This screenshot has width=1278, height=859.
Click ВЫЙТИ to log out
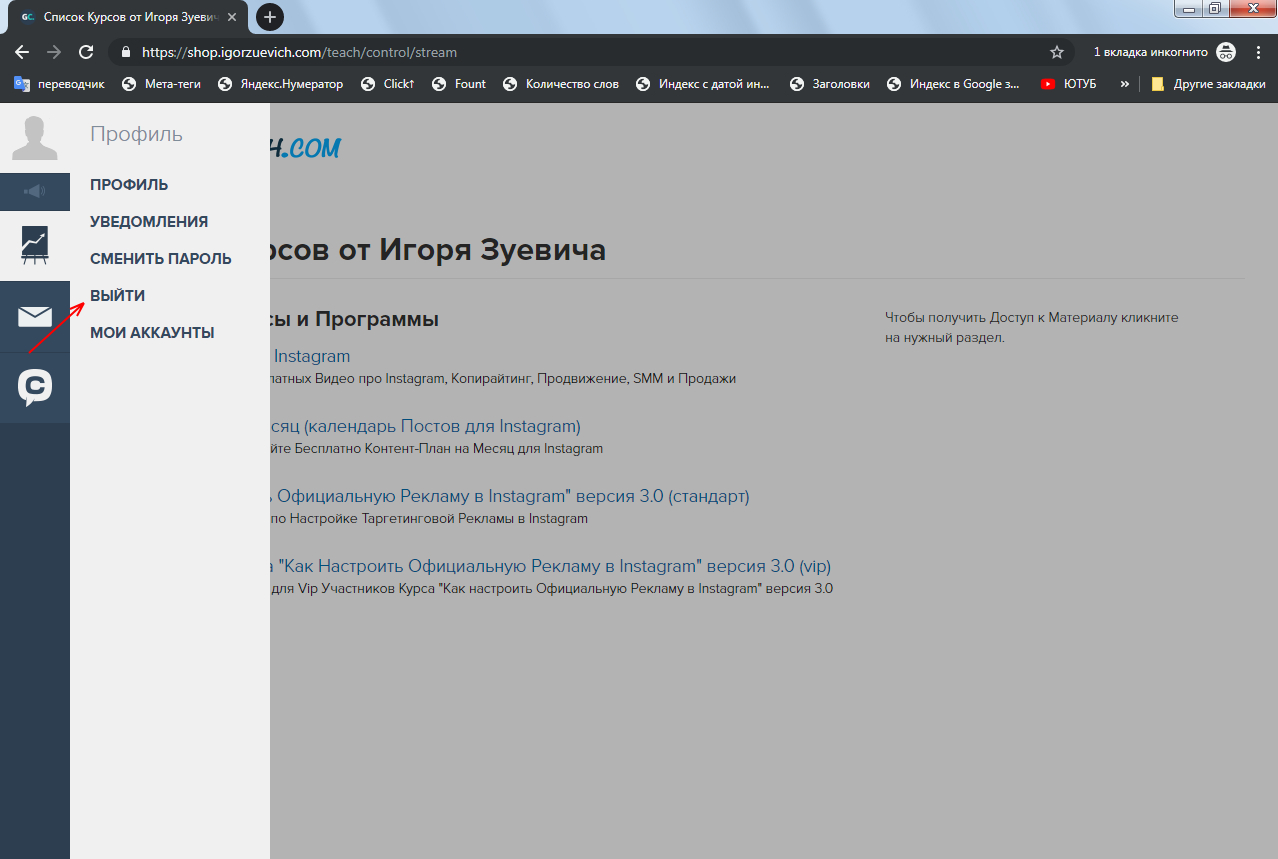(x=118, y=296)
